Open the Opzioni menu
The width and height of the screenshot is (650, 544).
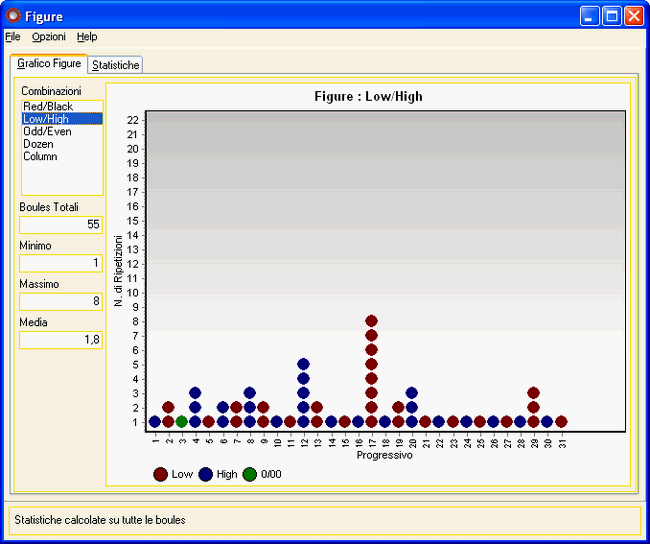tap(49, 37)
